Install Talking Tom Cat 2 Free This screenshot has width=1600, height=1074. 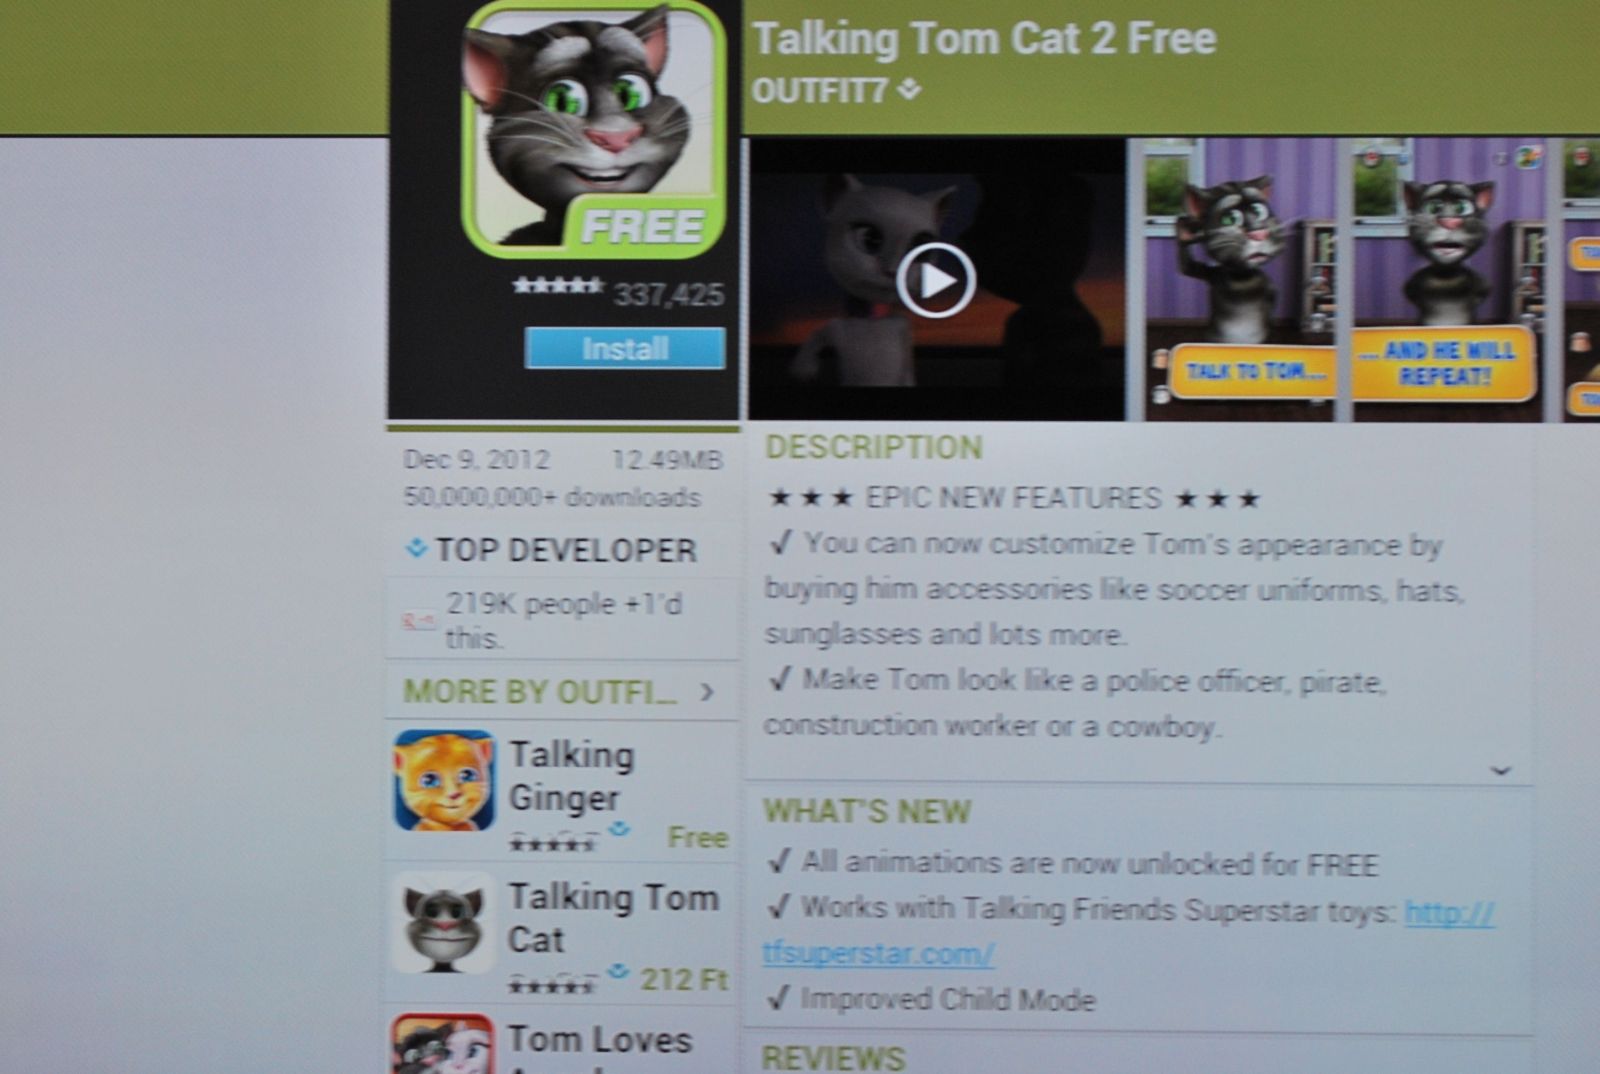(x=625, y=348)
